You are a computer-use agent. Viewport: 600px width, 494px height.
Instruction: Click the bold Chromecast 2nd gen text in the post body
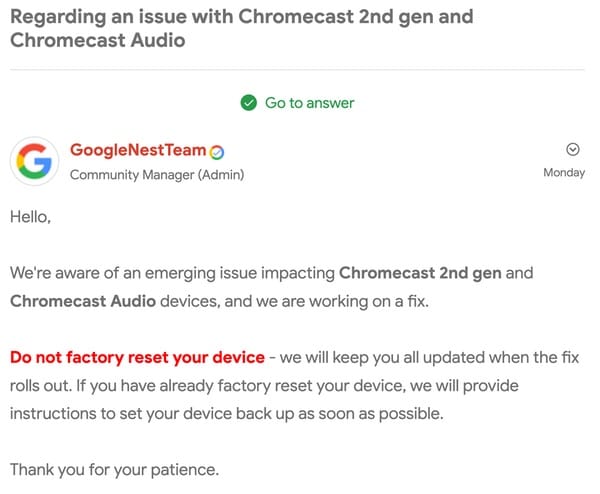[420, 273]
